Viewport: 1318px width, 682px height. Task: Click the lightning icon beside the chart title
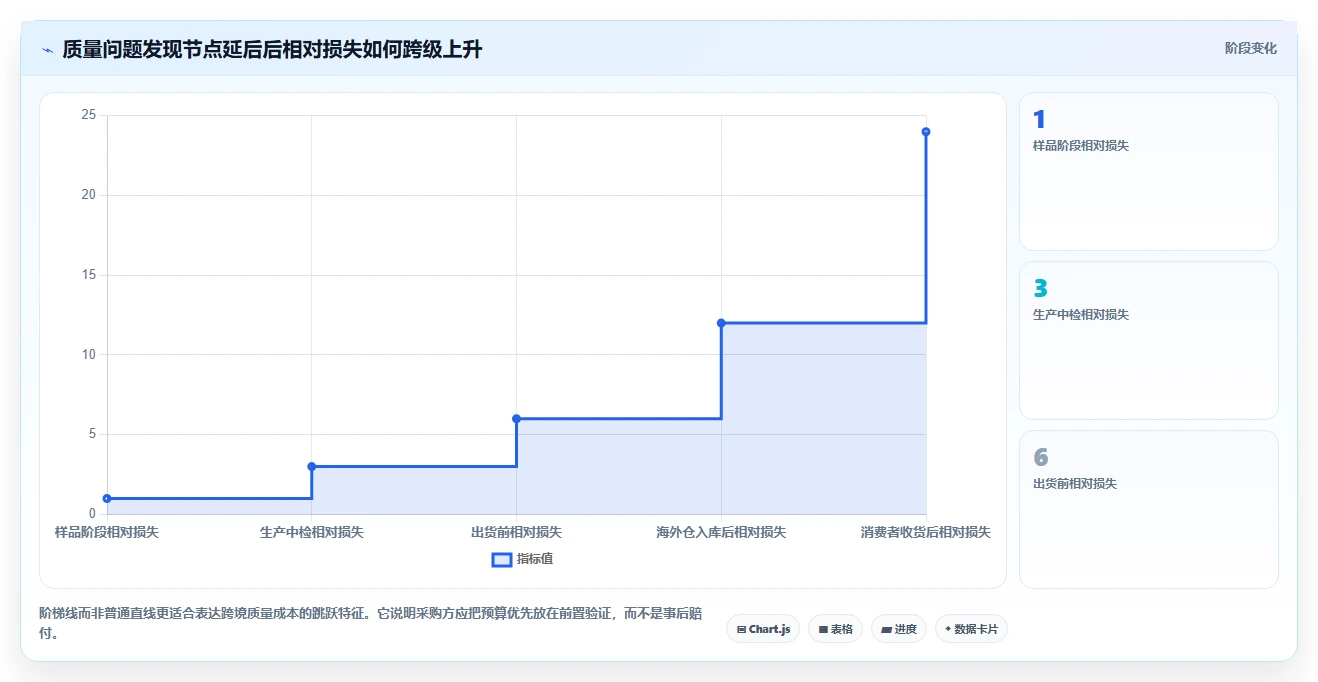tap(47, 50)
